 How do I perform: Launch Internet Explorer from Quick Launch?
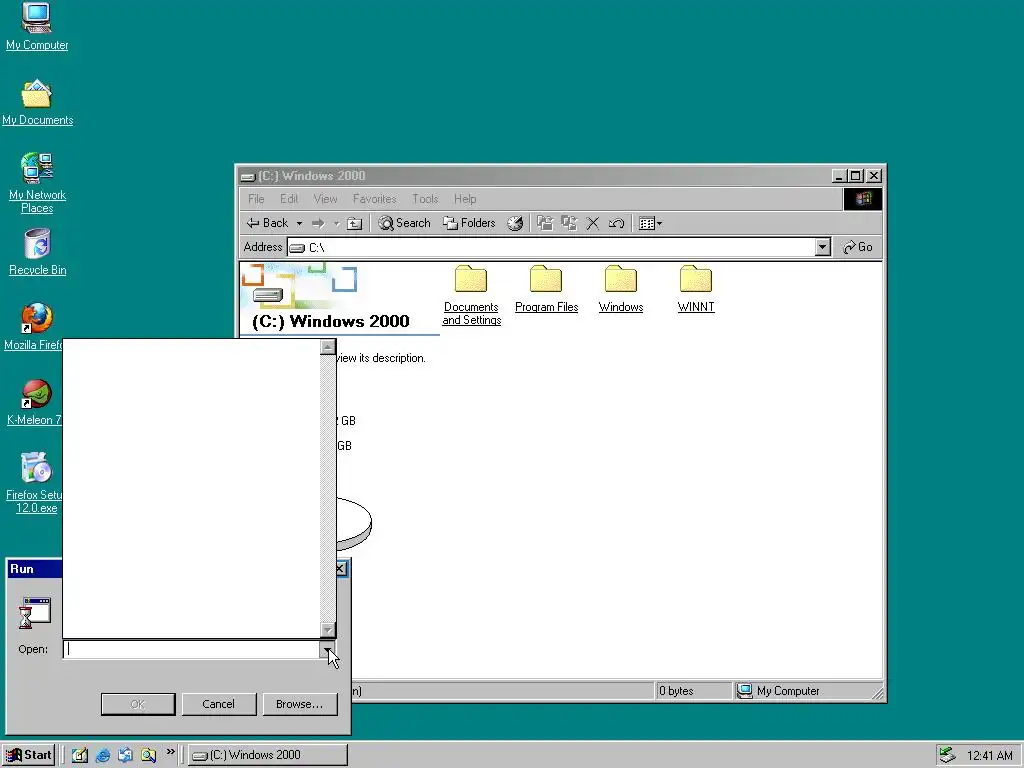103,755
